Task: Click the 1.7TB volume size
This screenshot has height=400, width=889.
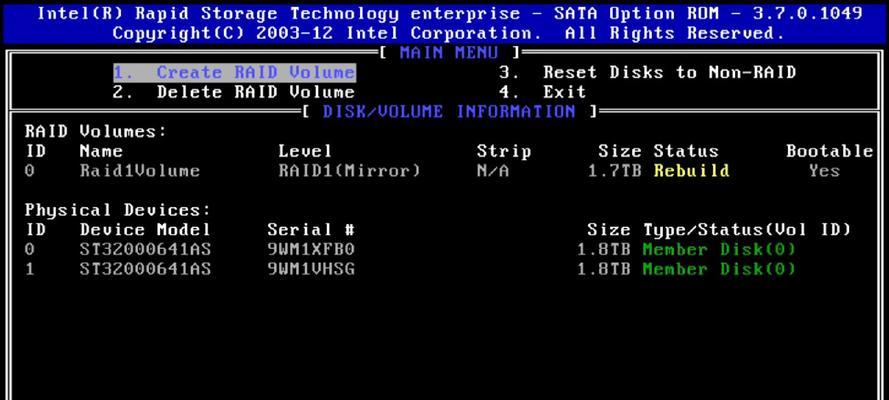Action: coord(615,171)
